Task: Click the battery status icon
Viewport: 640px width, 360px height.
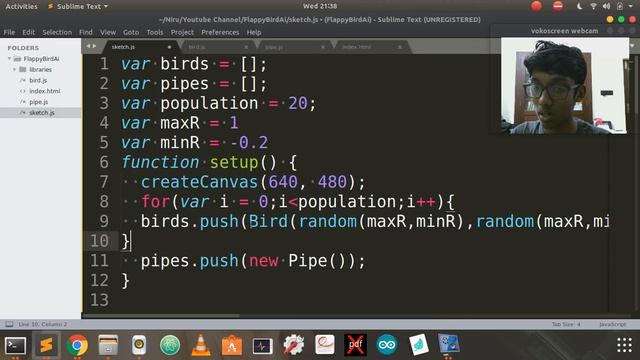Action: tap(620, 6)
